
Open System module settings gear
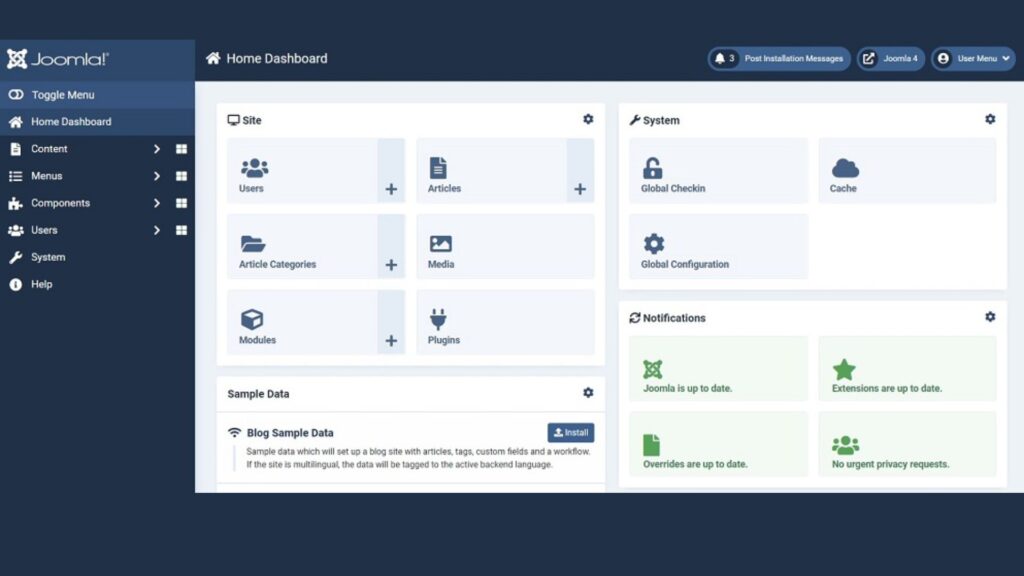tap(990, 120)
